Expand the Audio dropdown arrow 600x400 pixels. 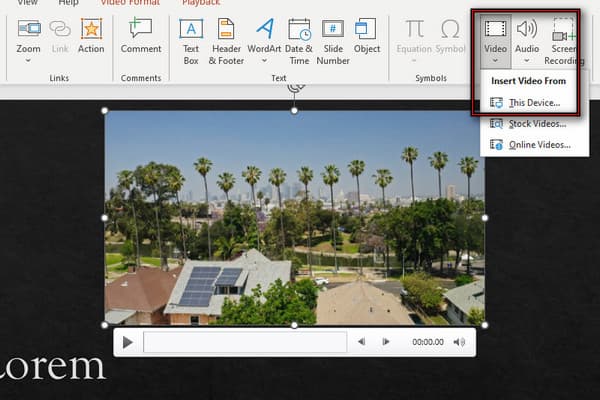point(527,60)
